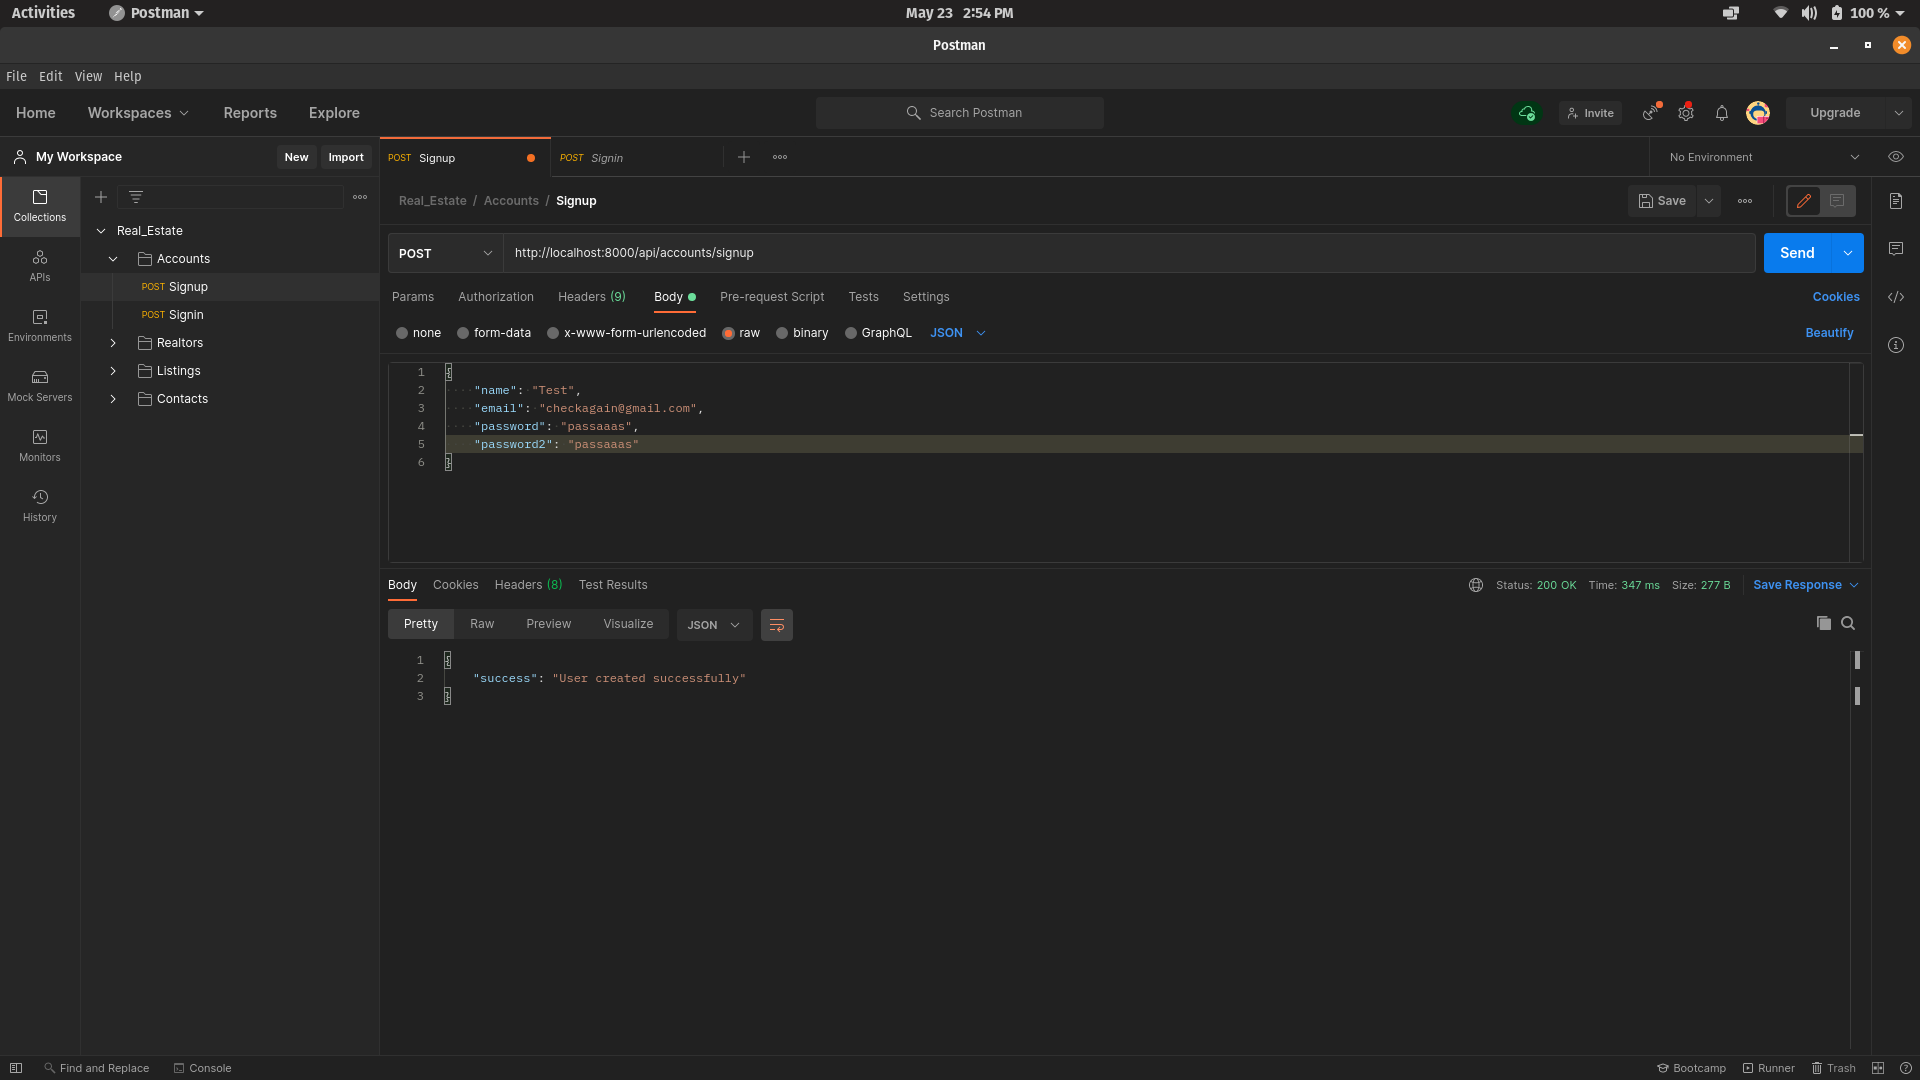Send the signup request
Screen dimensions: 1920x1080
tap(1796, 253)
